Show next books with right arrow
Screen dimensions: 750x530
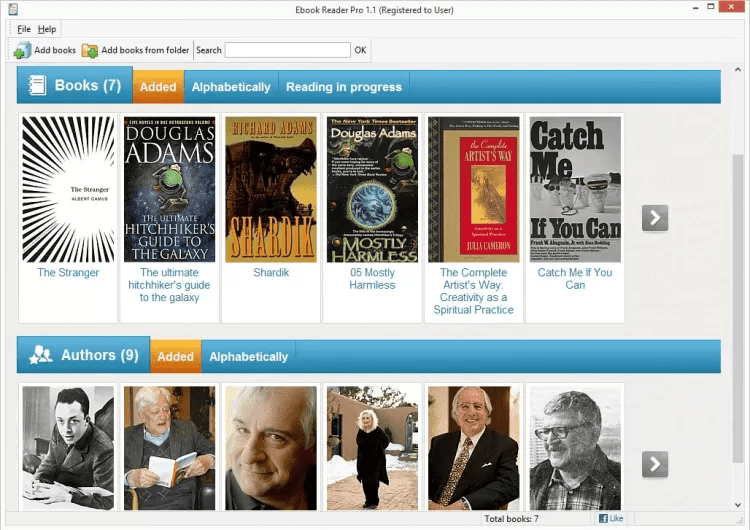tap(655, 217)
